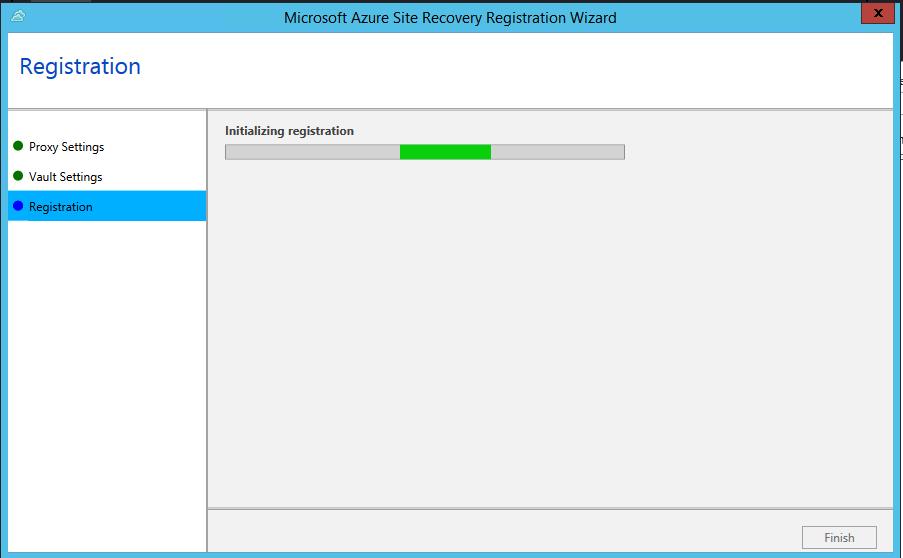903x558 pixels.
Task: Select the Registration step in sidebar
Action: tap(107, 206)
